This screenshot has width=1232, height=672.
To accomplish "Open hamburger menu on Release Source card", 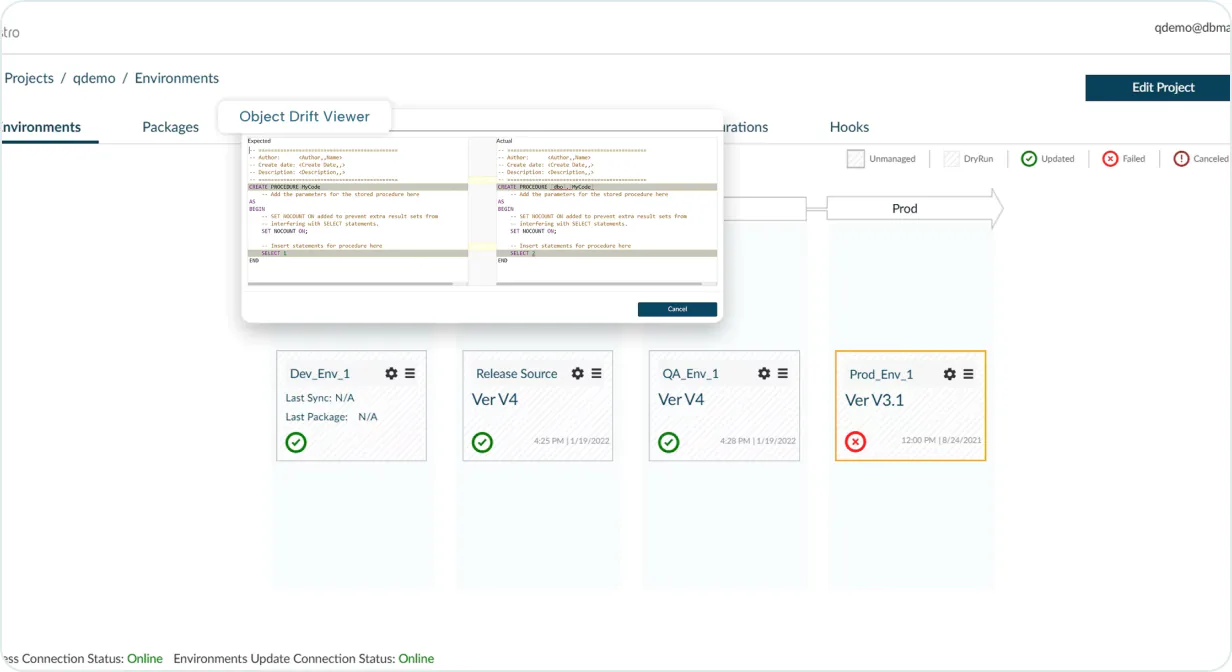I will [596, 373].
